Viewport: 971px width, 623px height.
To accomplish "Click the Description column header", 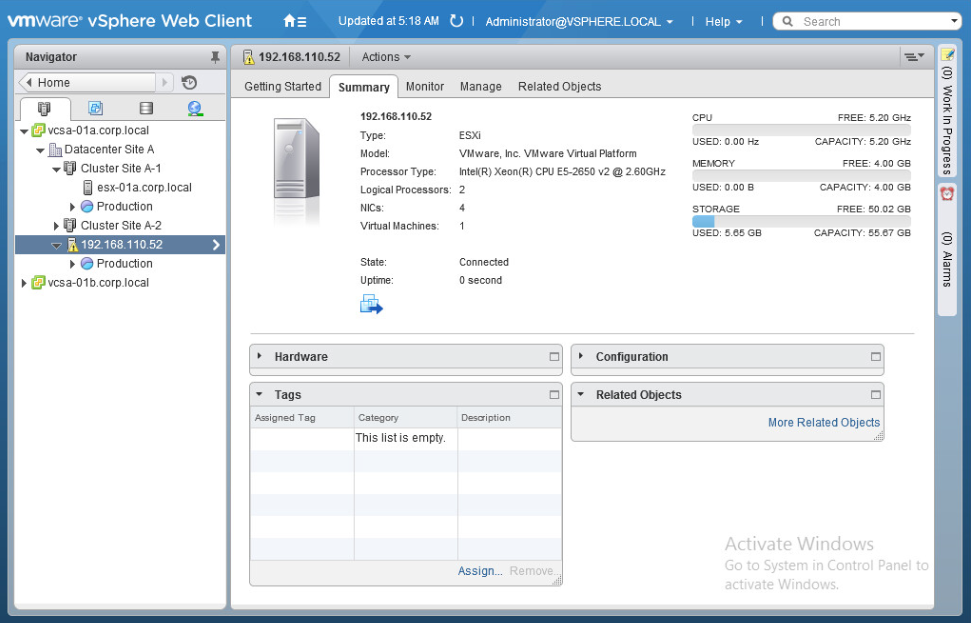I will (509, 418).
